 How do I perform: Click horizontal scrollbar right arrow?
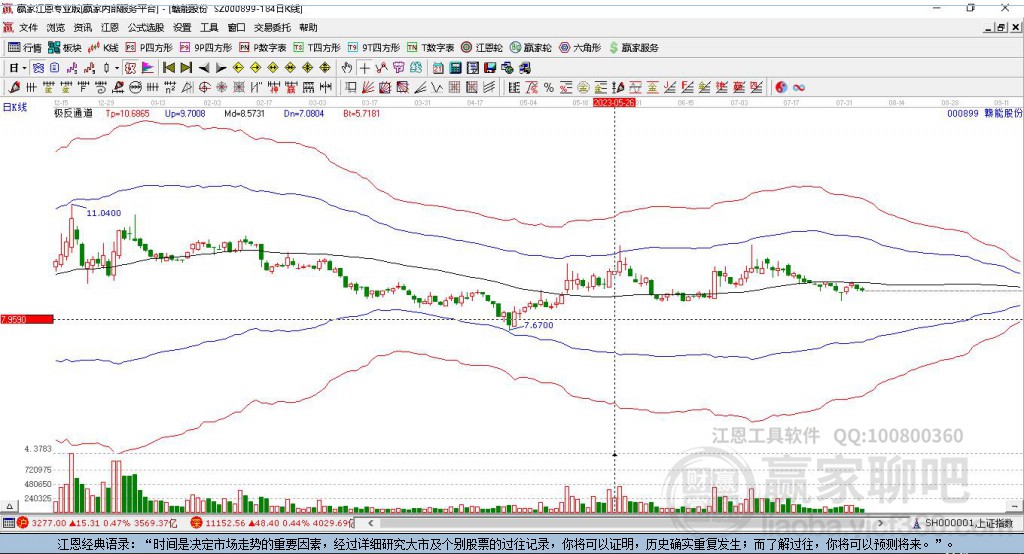click(880, 523)
